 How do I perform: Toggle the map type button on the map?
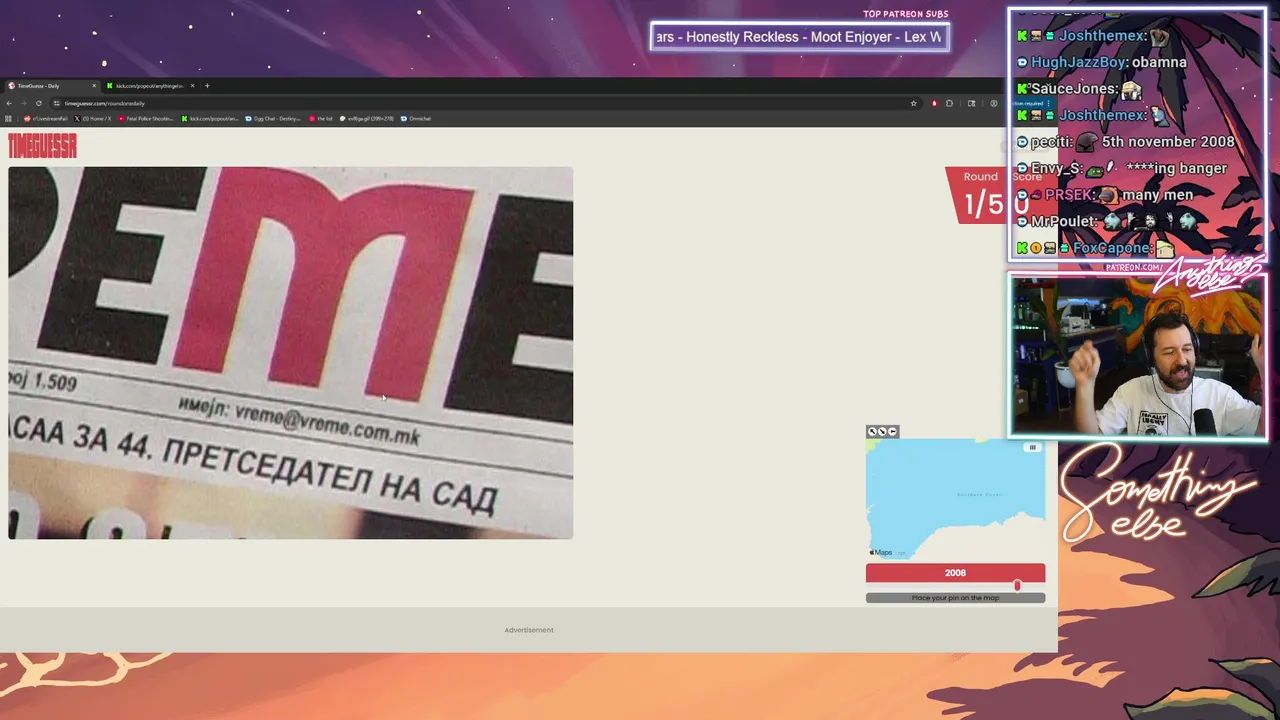coord(1033,447)
